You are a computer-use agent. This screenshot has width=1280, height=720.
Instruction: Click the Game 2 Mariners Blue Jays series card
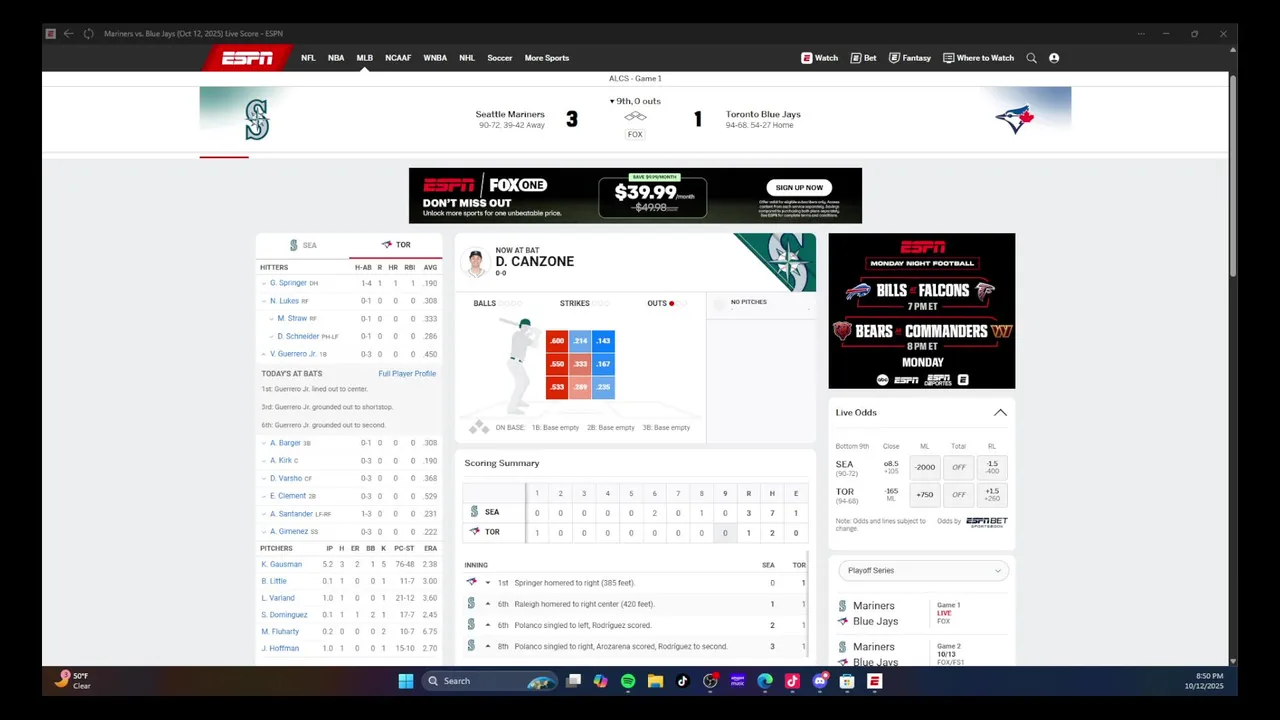pos(923,654)
